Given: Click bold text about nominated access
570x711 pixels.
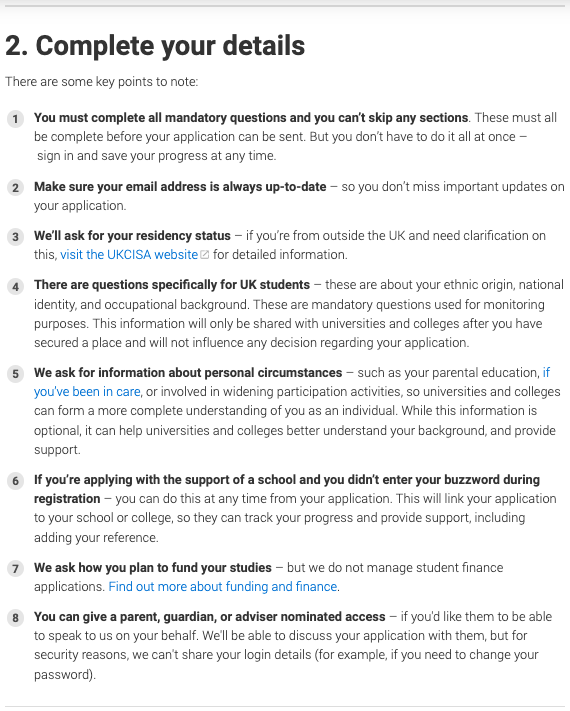Looking at the screenshot, I should coord(209,616).
